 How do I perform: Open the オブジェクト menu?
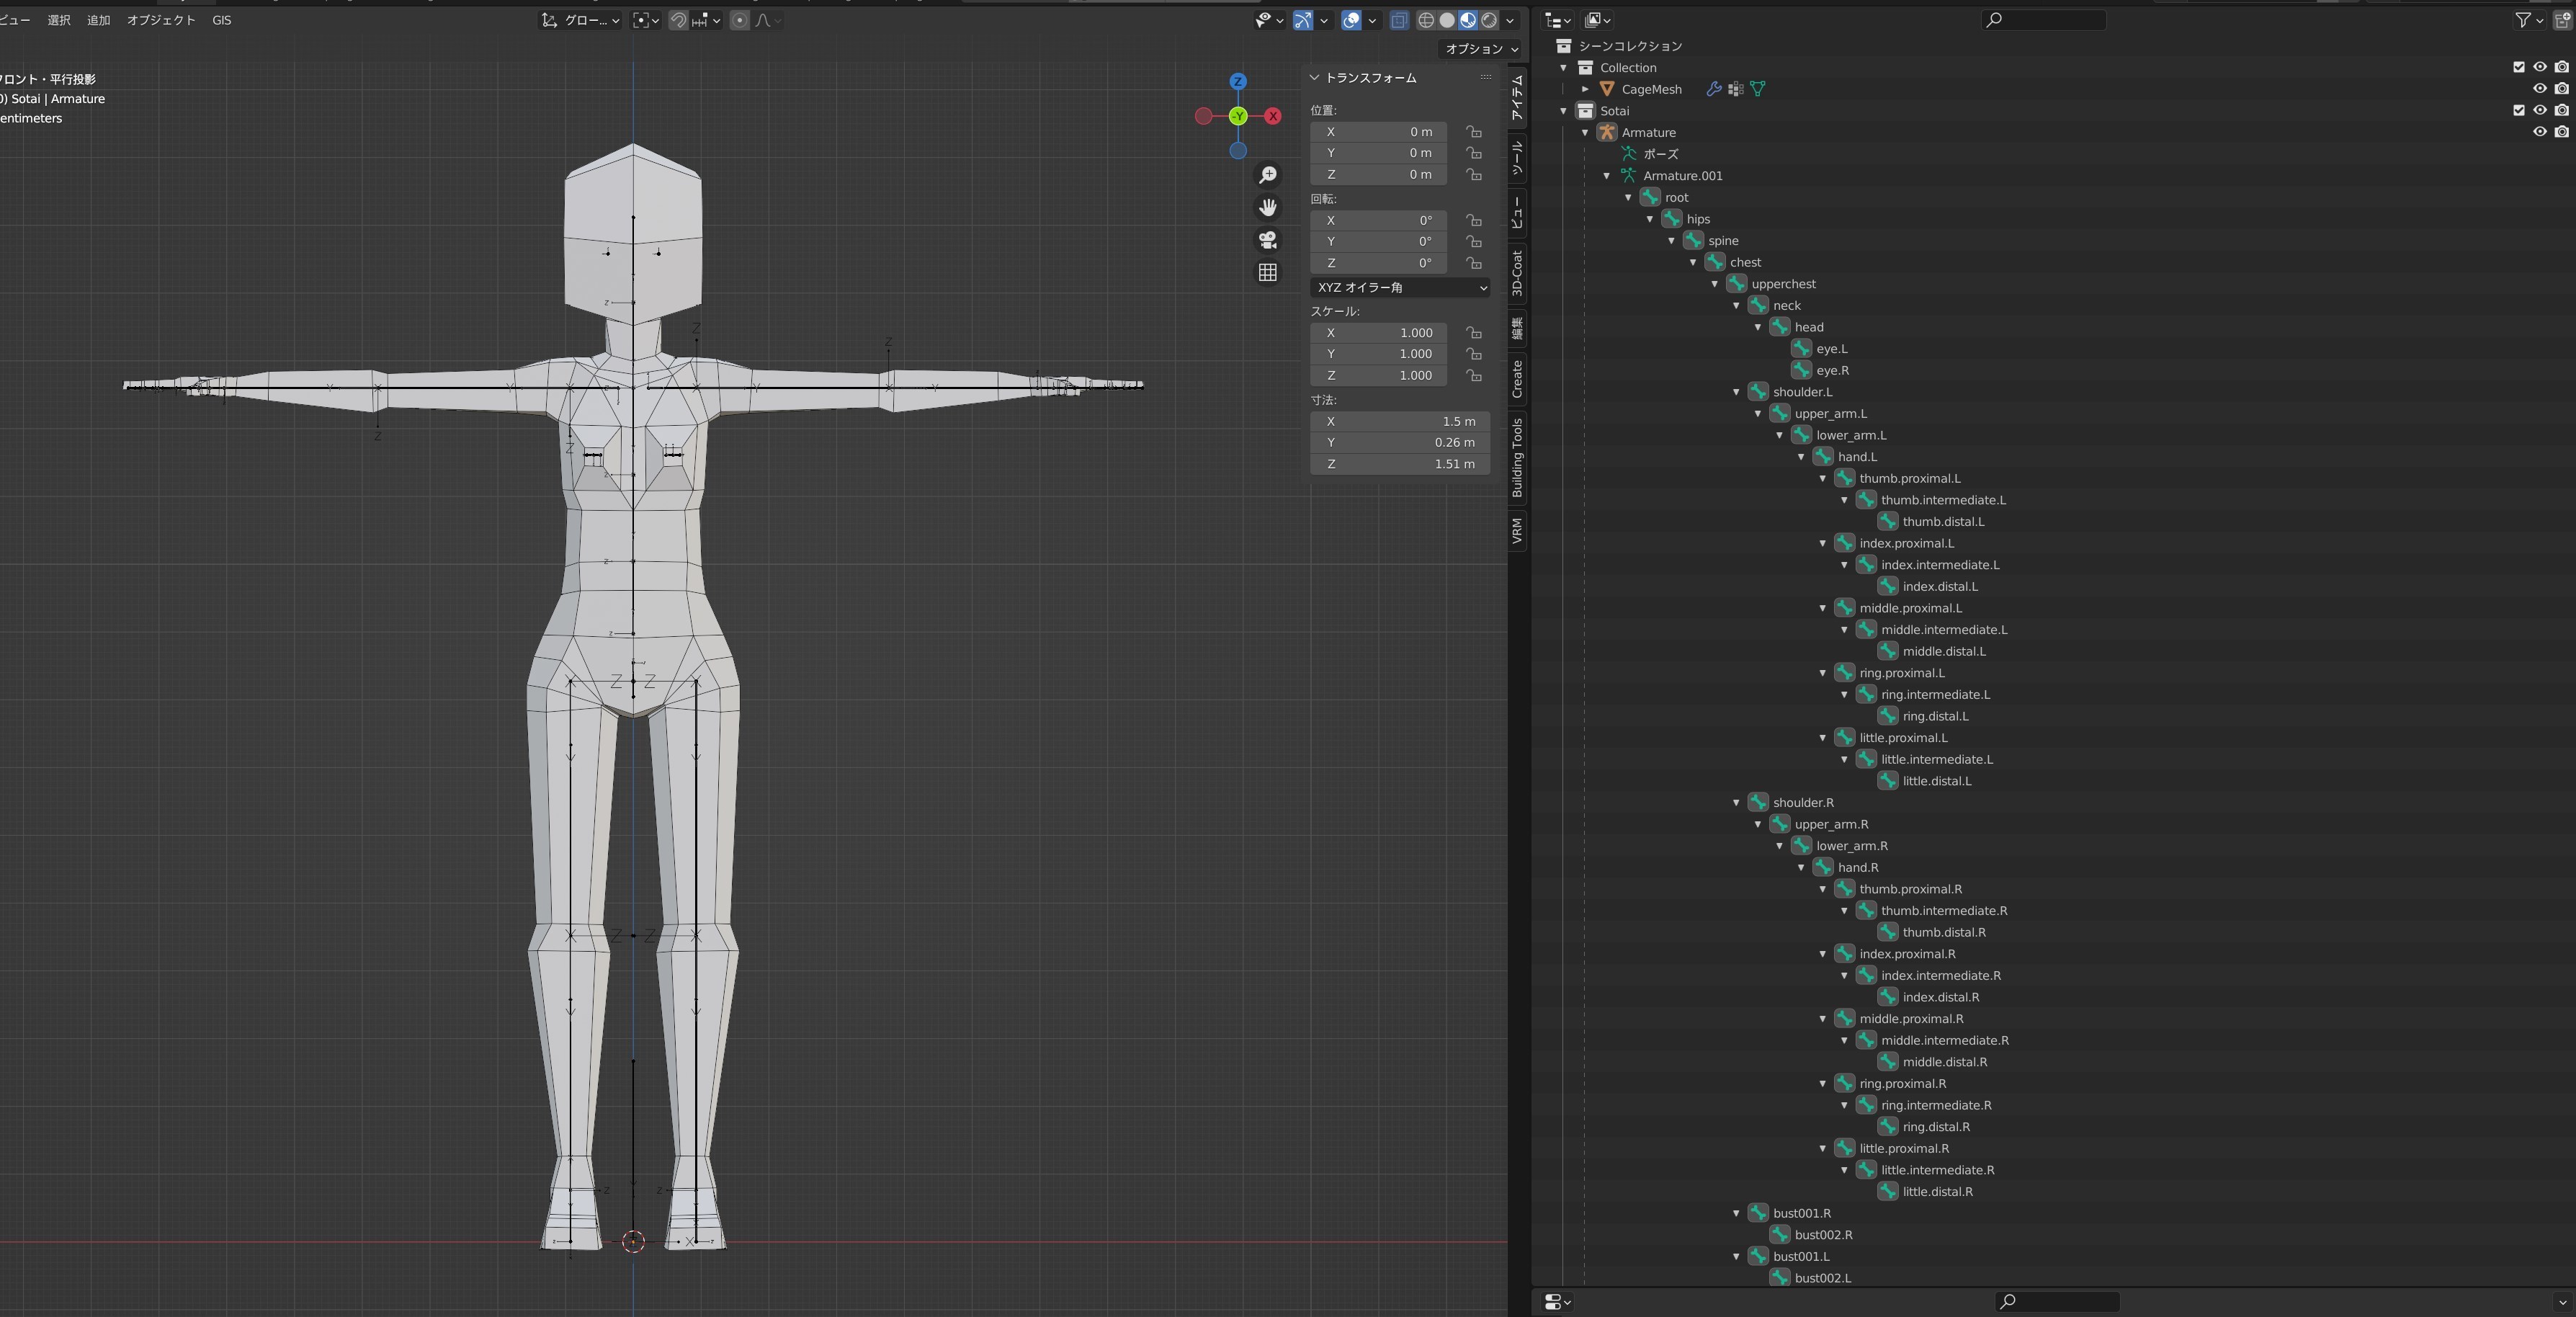point(162,20)
